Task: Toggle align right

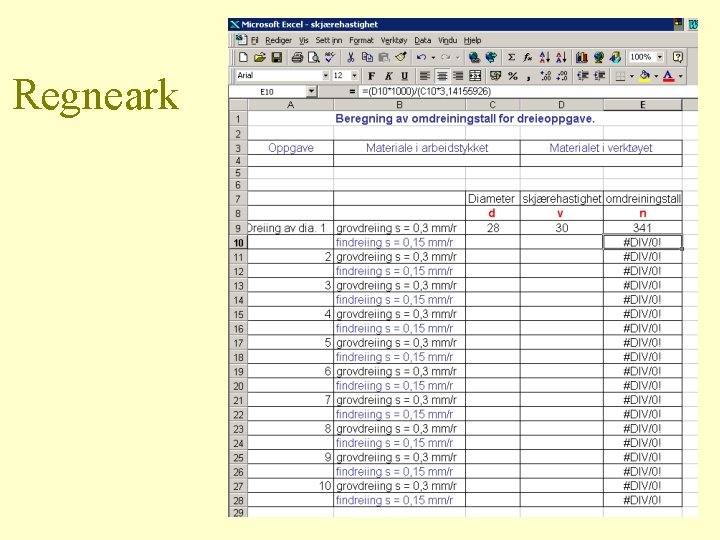Action: pyautogui.click(x=458, y=76)
